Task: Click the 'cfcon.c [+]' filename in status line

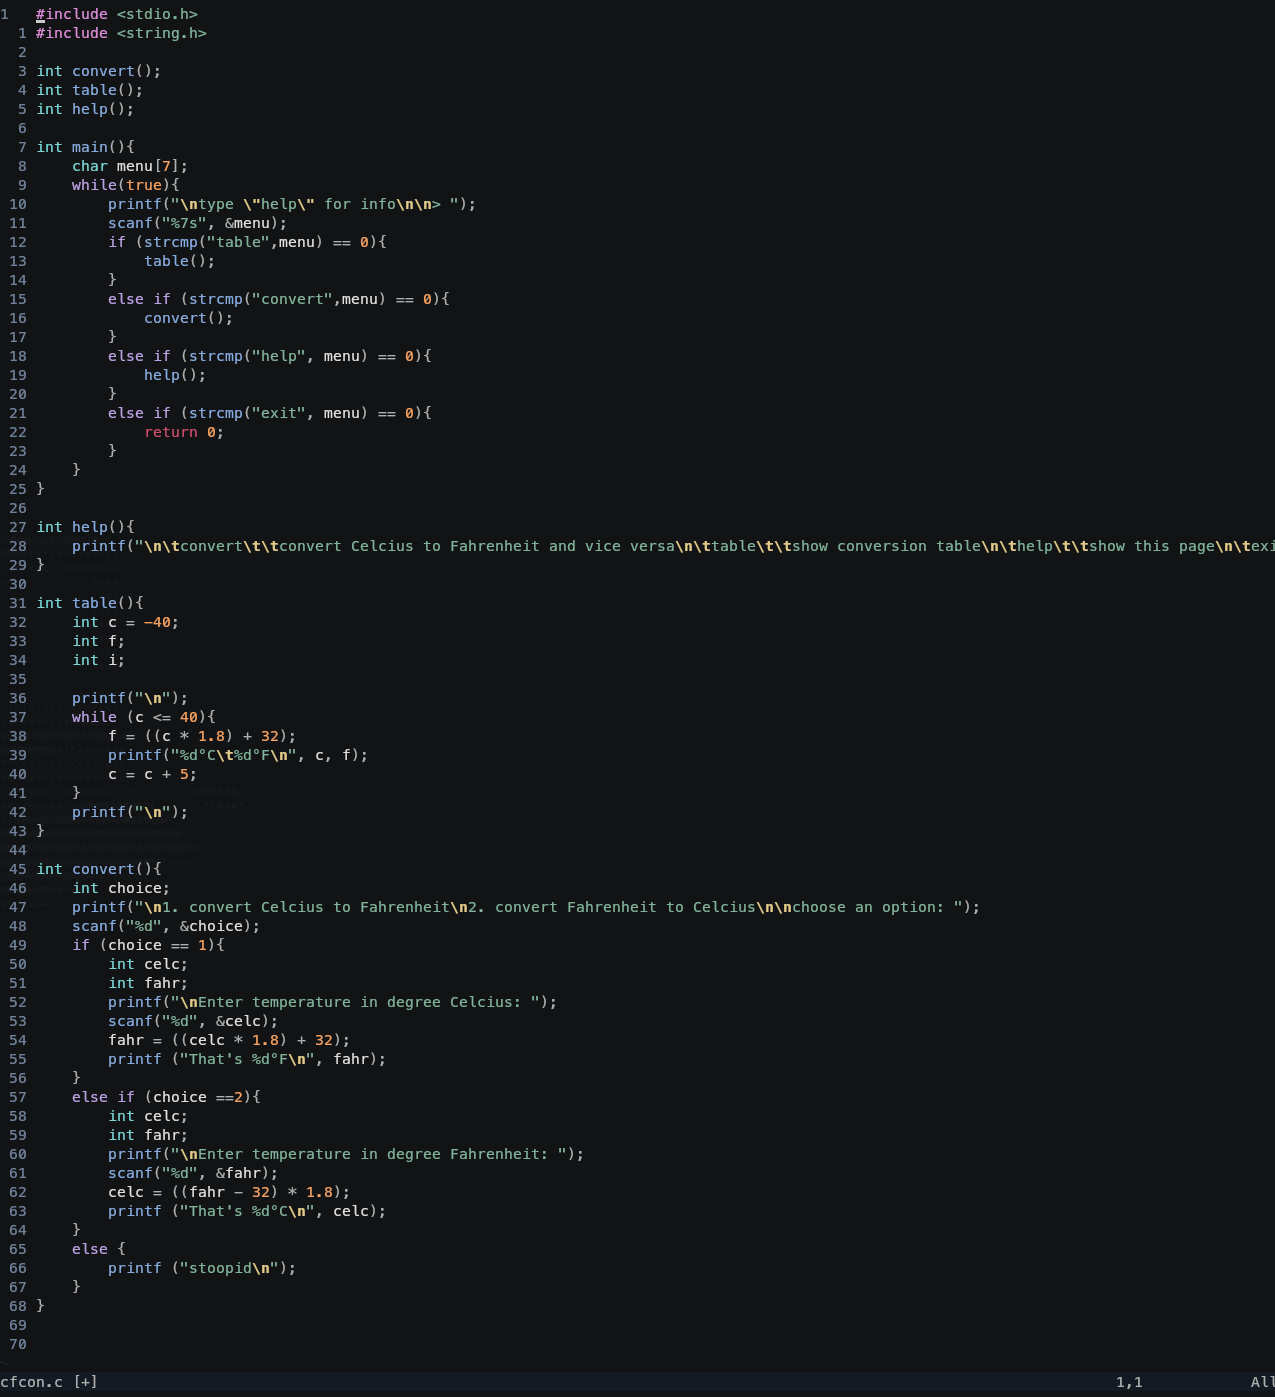Action: tap(49, 1382)
